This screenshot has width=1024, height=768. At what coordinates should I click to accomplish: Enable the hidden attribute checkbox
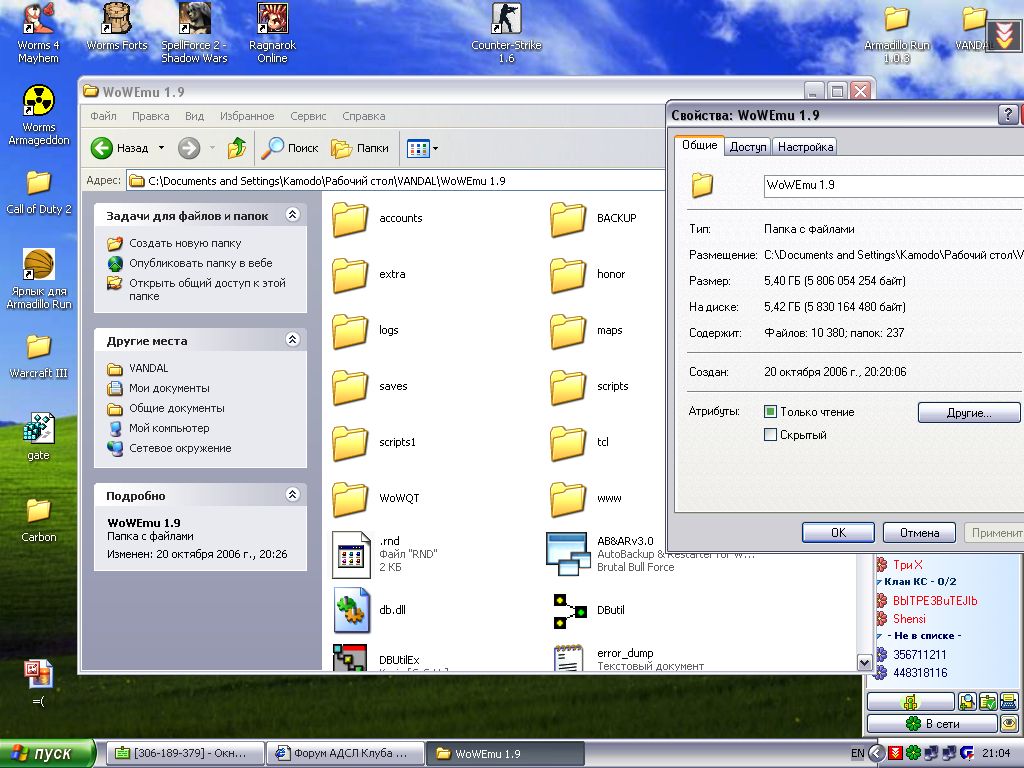pyautogui.click(x=770, y=435)
